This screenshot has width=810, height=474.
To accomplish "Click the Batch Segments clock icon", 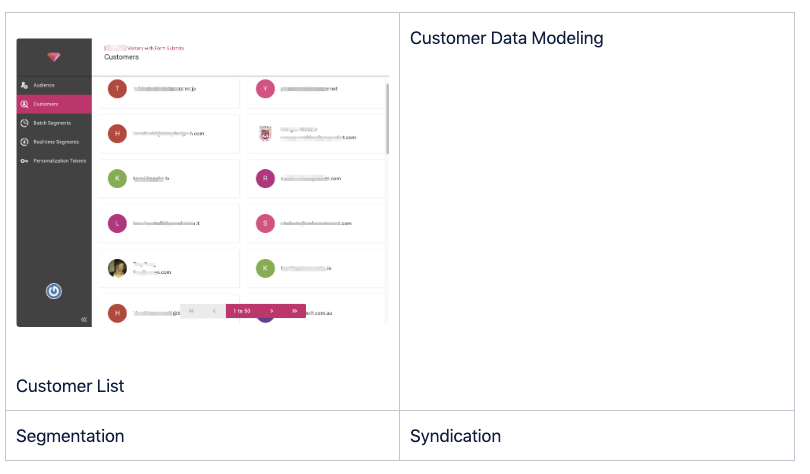I will point(24,122).
